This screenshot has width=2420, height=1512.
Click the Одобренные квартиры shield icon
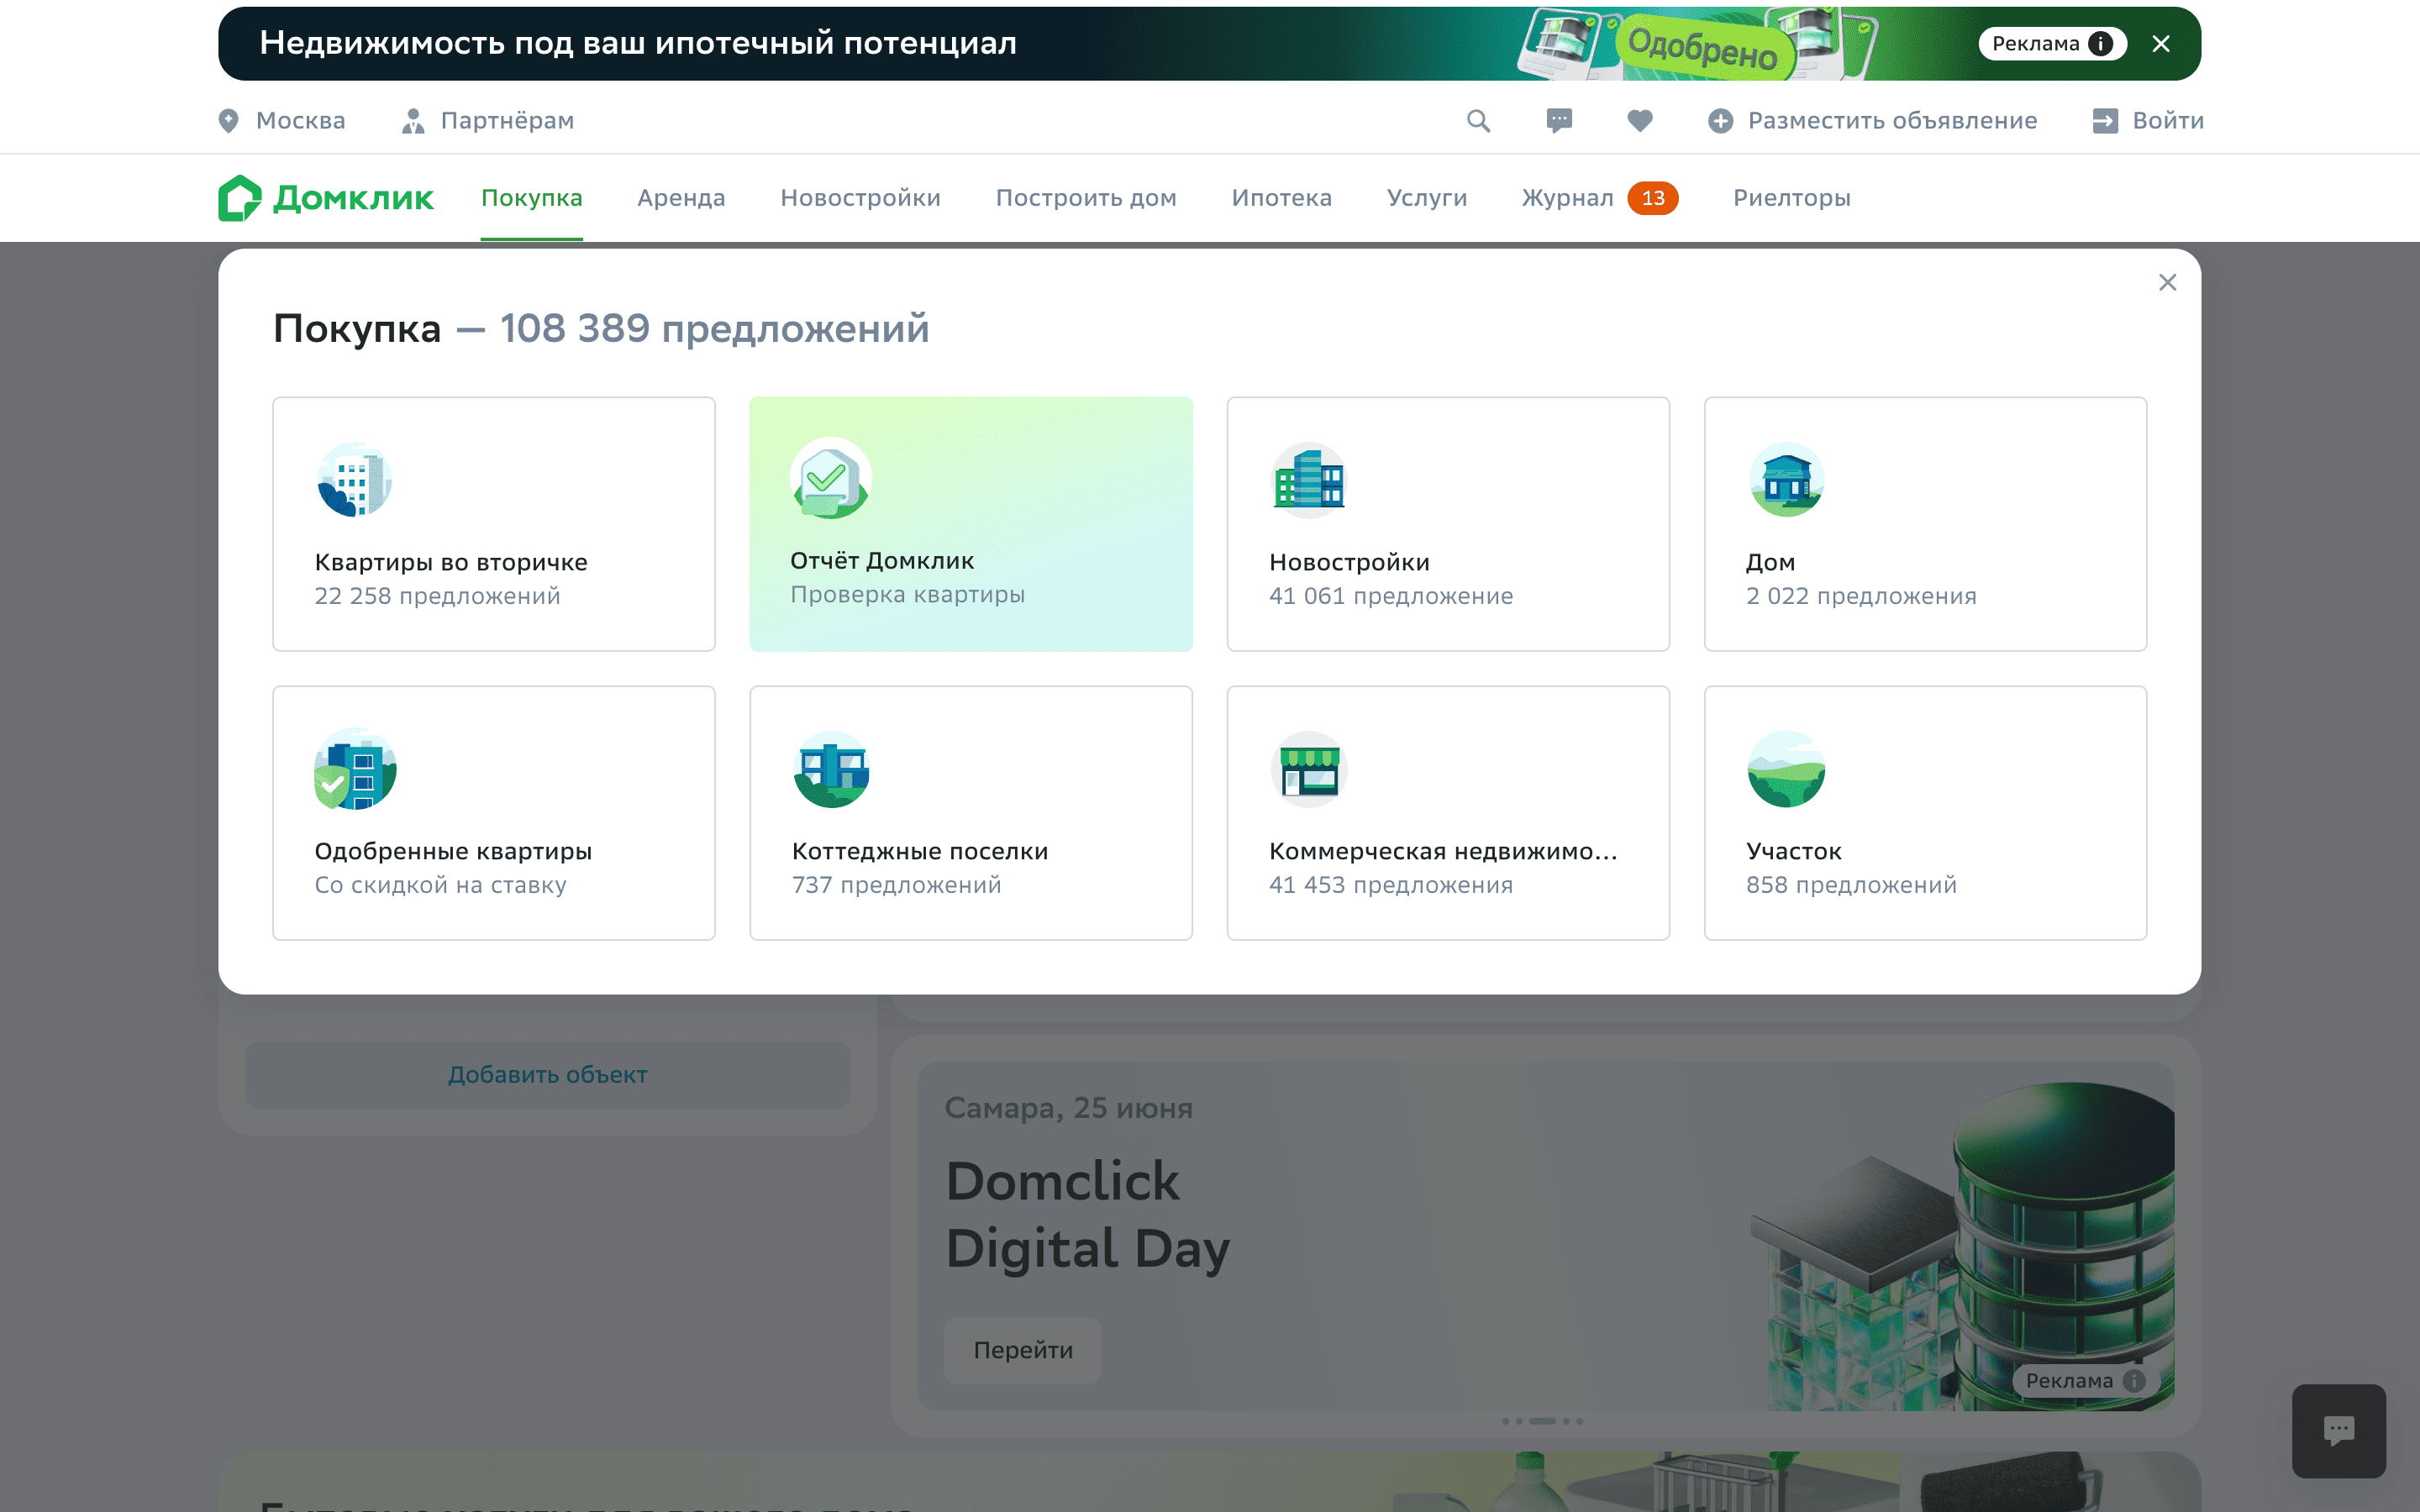click(x=355, y=769)
